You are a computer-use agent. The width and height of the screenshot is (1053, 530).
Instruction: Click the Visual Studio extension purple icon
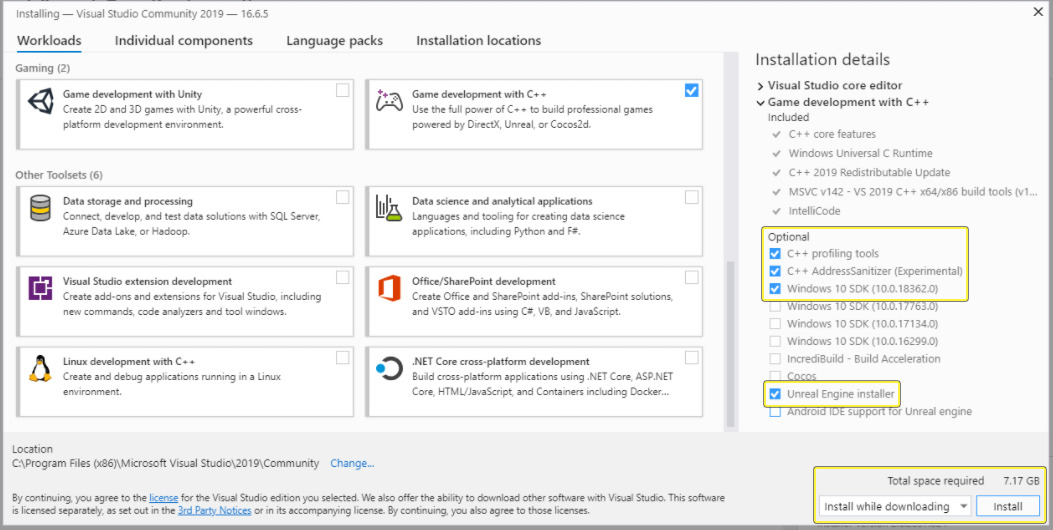(40, 288)
